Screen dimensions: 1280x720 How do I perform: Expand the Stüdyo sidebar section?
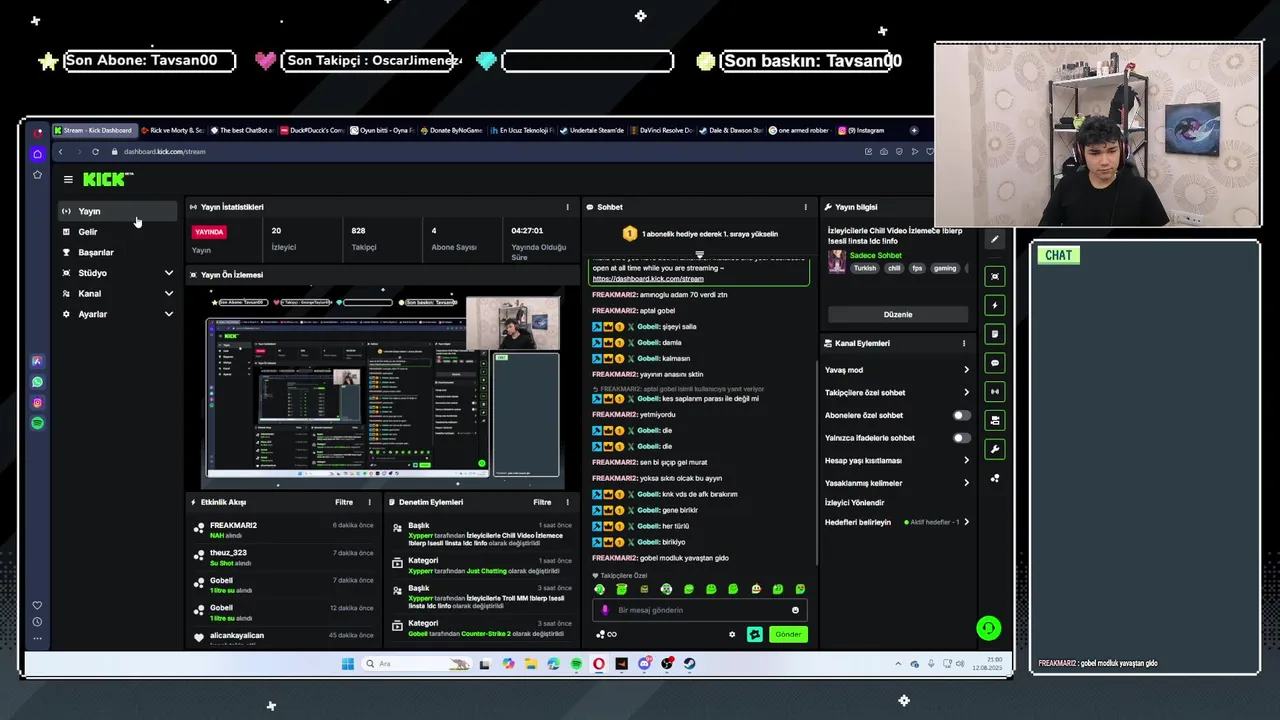(x=117, y=273)
